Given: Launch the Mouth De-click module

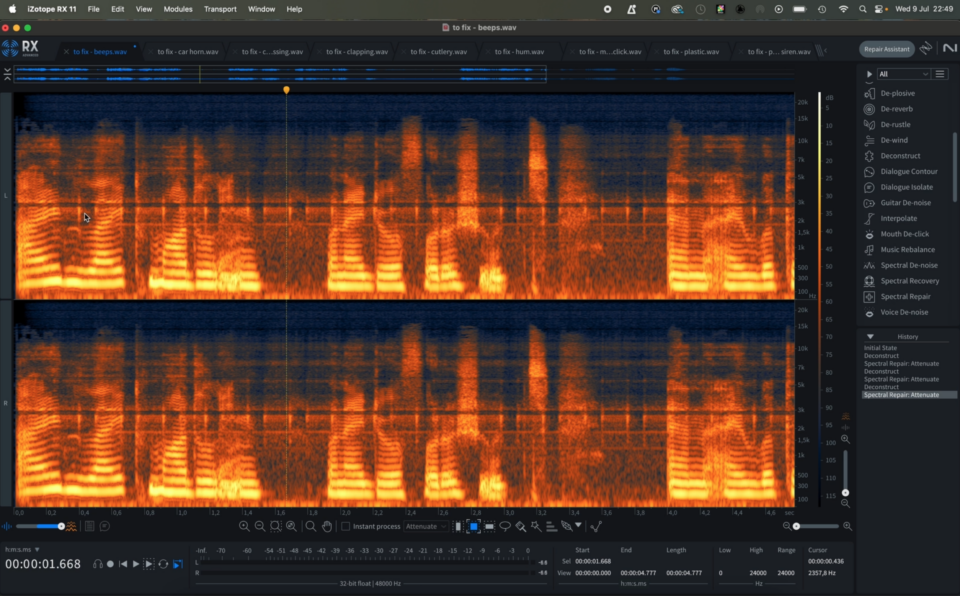Looking at the screenshot, I should coord(904,234).
